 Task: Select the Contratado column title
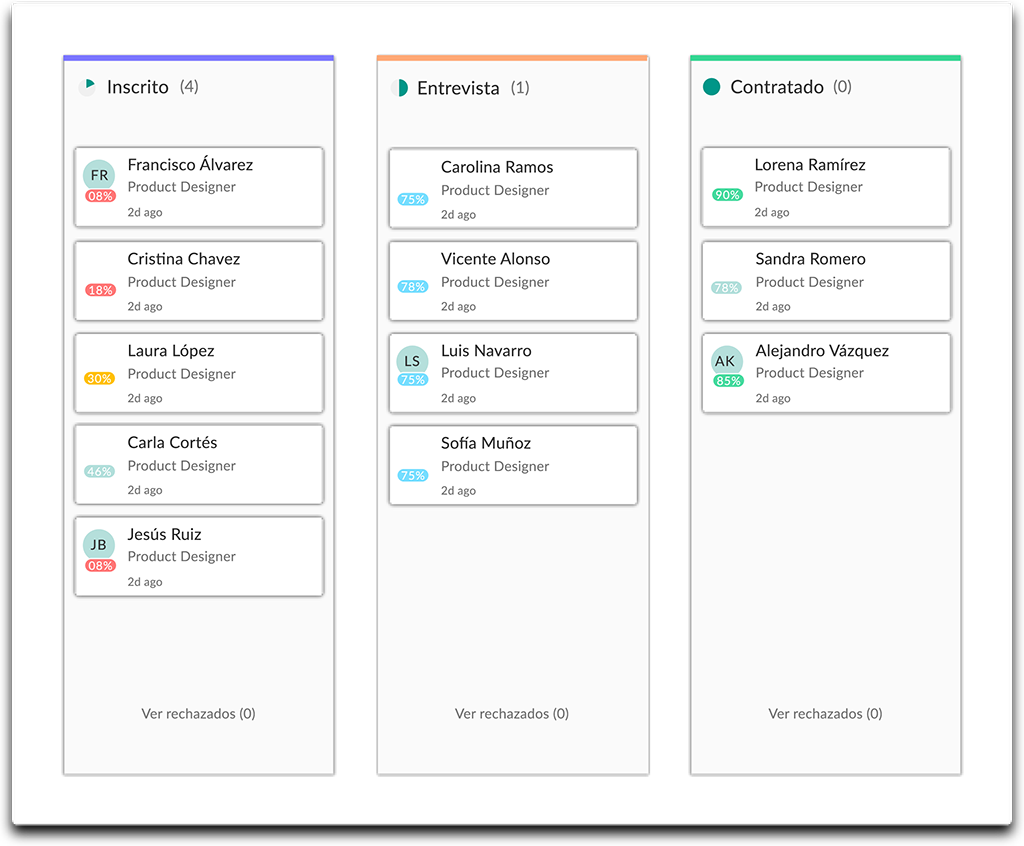click(x=777, y=87)
